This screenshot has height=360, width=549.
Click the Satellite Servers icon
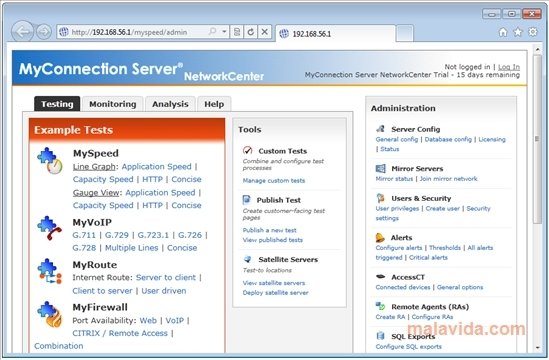click(x=248, y=259)
